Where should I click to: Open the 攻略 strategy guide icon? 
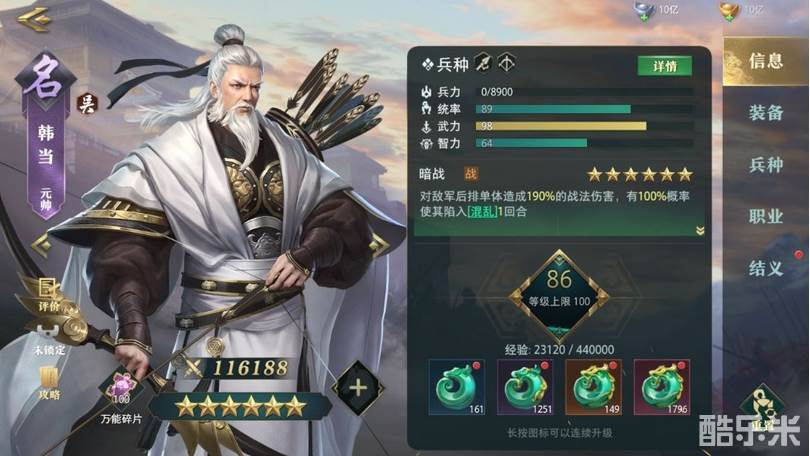click(50, 383)
